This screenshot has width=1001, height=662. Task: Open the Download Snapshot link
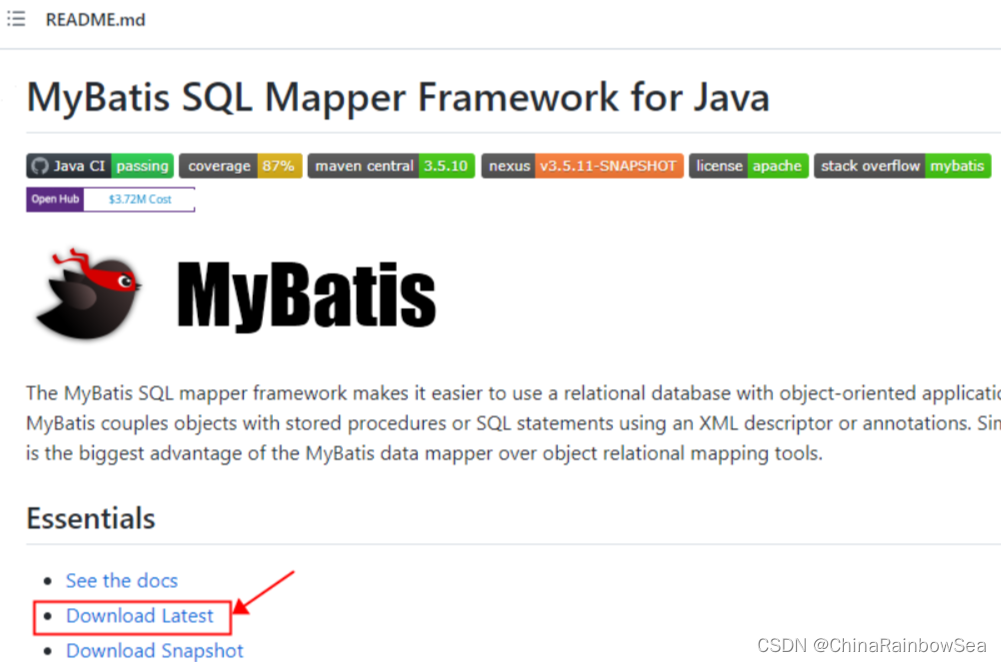coord(154,651)
